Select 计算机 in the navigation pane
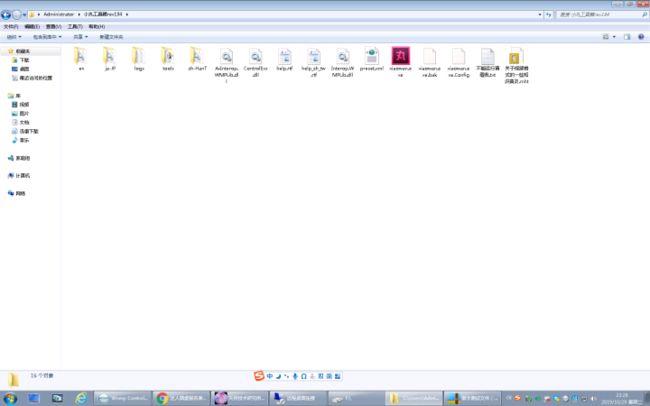Image resolution: width=650 pixels, height=406 pixels. [x=23, y=175]
